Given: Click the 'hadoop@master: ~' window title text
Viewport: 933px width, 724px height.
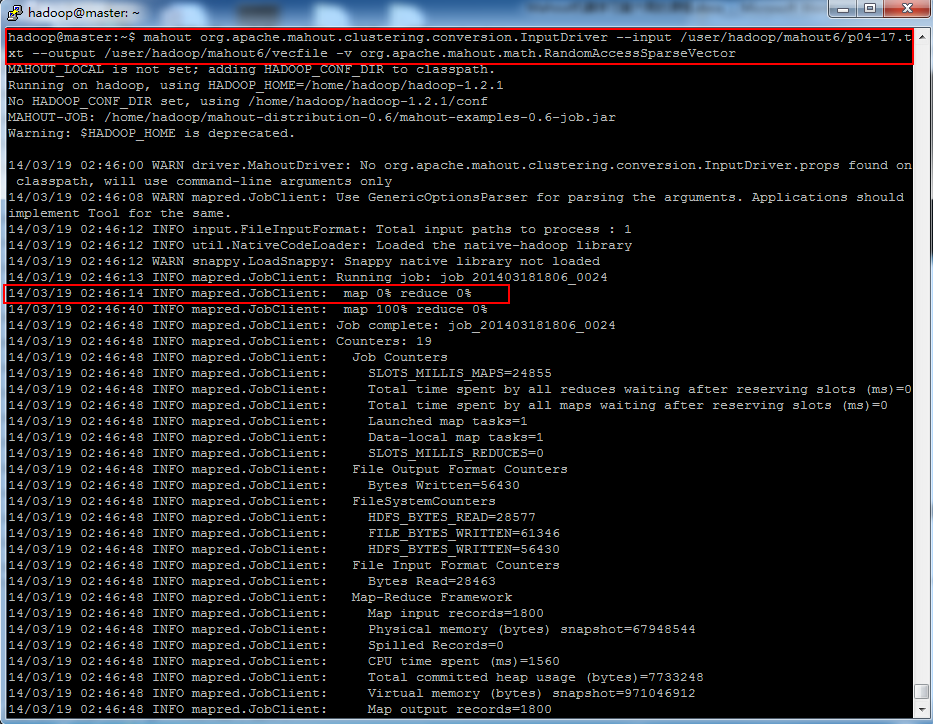Looking at the screenshot, I should pyautogui.click(x=84, y=12).
